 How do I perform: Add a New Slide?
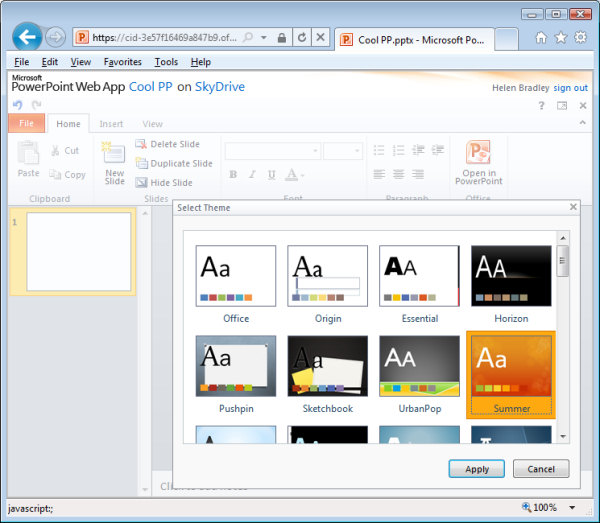(x=114, y=163)
